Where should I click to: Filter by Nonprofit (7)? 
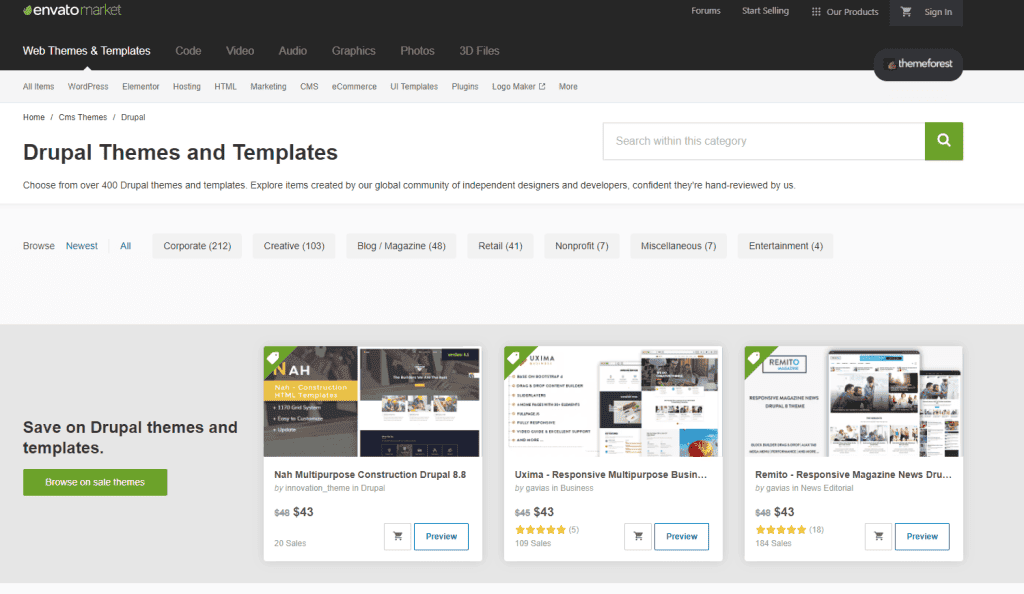tap(582, 246)
